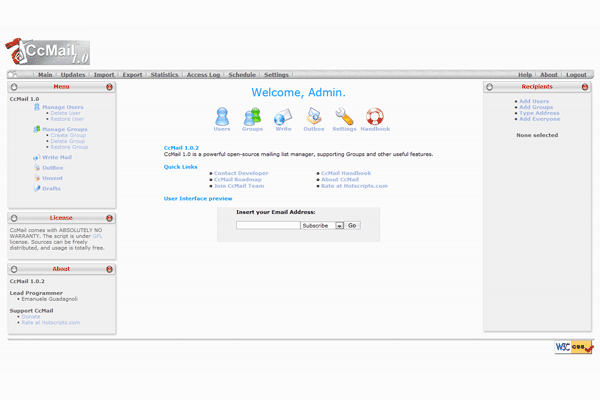Open the Statistics menu item

pyautogui.click(x=164, y=75)
